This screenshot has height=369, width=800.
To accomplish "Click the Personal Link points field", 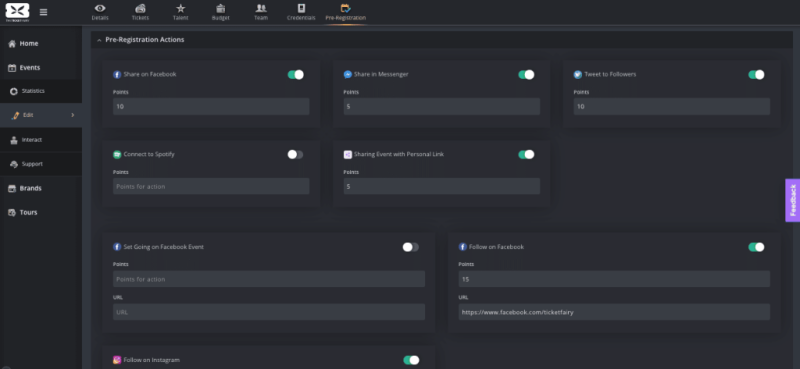I will click(x=442, y=186).
